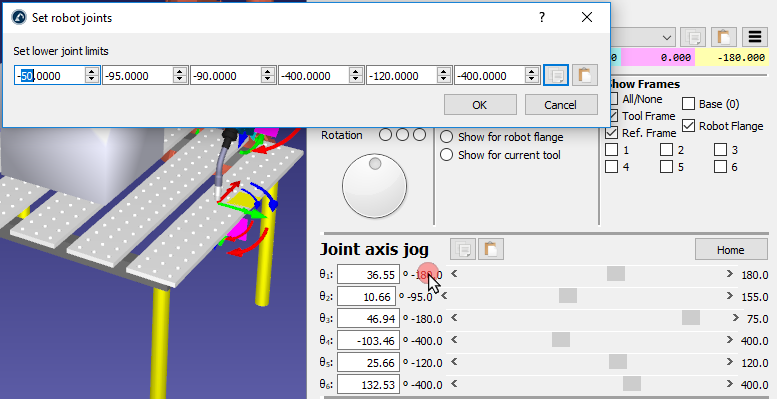Viewport: 777px width, 399px height.
Task: Check frame 3 checkbox
Action: 721,150
